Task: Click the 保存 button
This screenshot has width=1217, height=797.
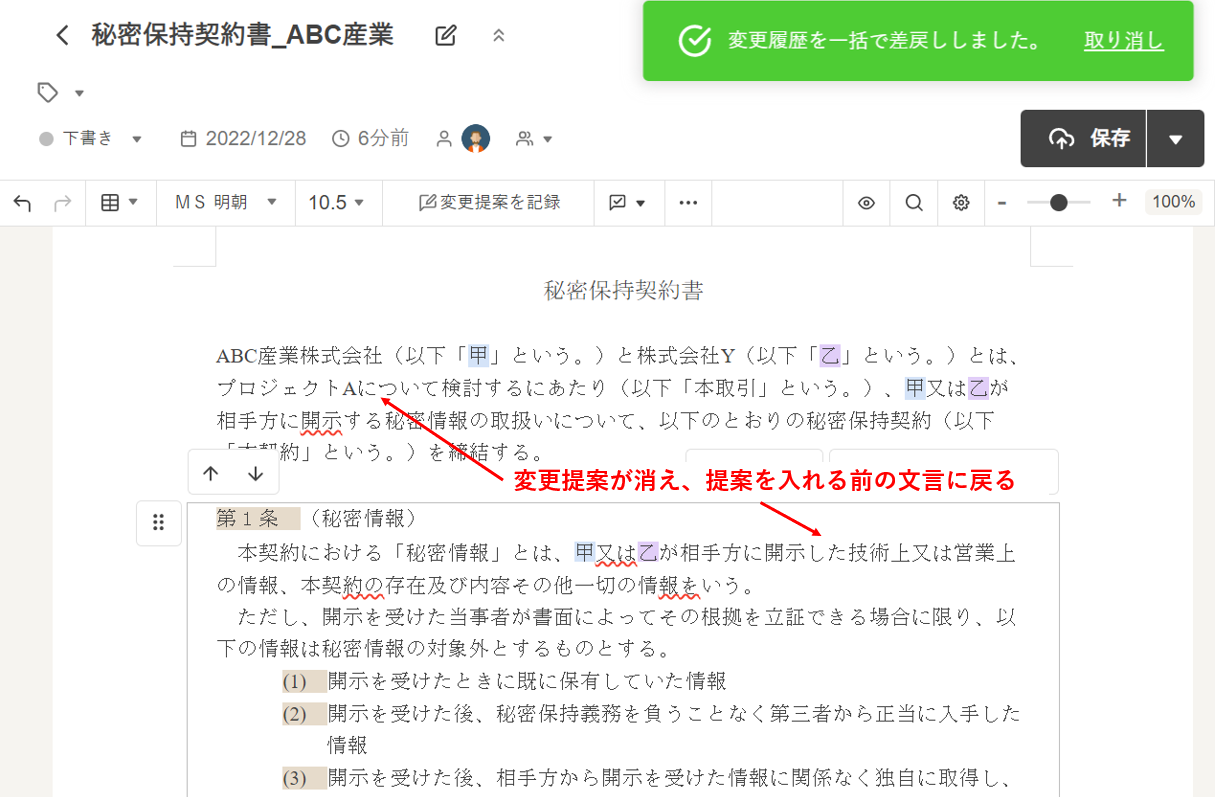Action: pyautogui.click(x=1084, y=139)
